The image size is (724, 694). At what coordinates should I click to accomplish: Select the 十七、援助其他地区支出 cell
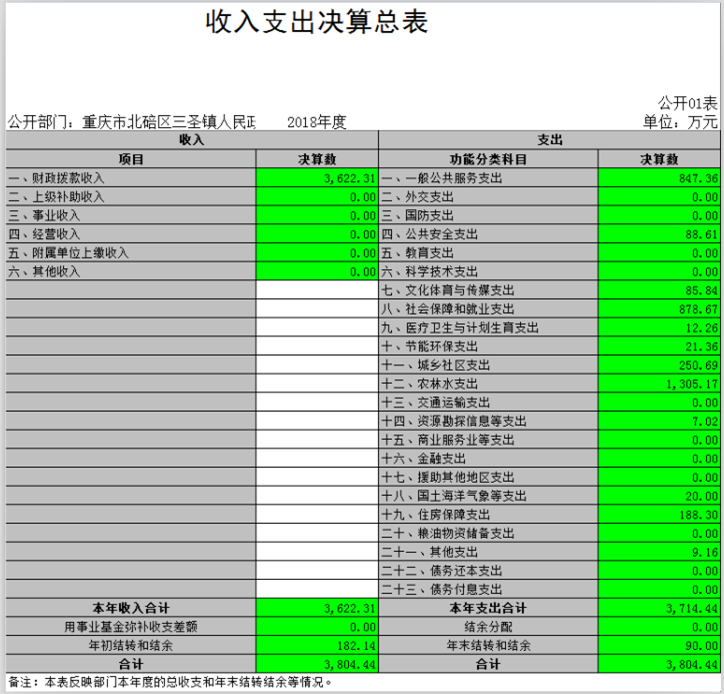click(x=488, y=477)
